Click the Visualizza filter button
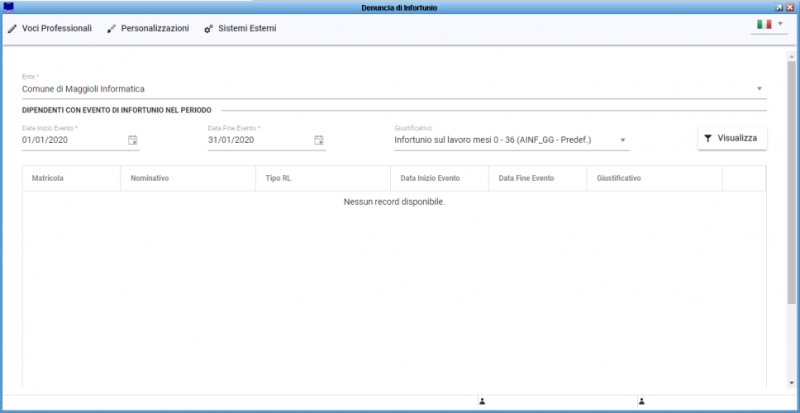This screenshot has height=413, width=800. pos(732,138)
